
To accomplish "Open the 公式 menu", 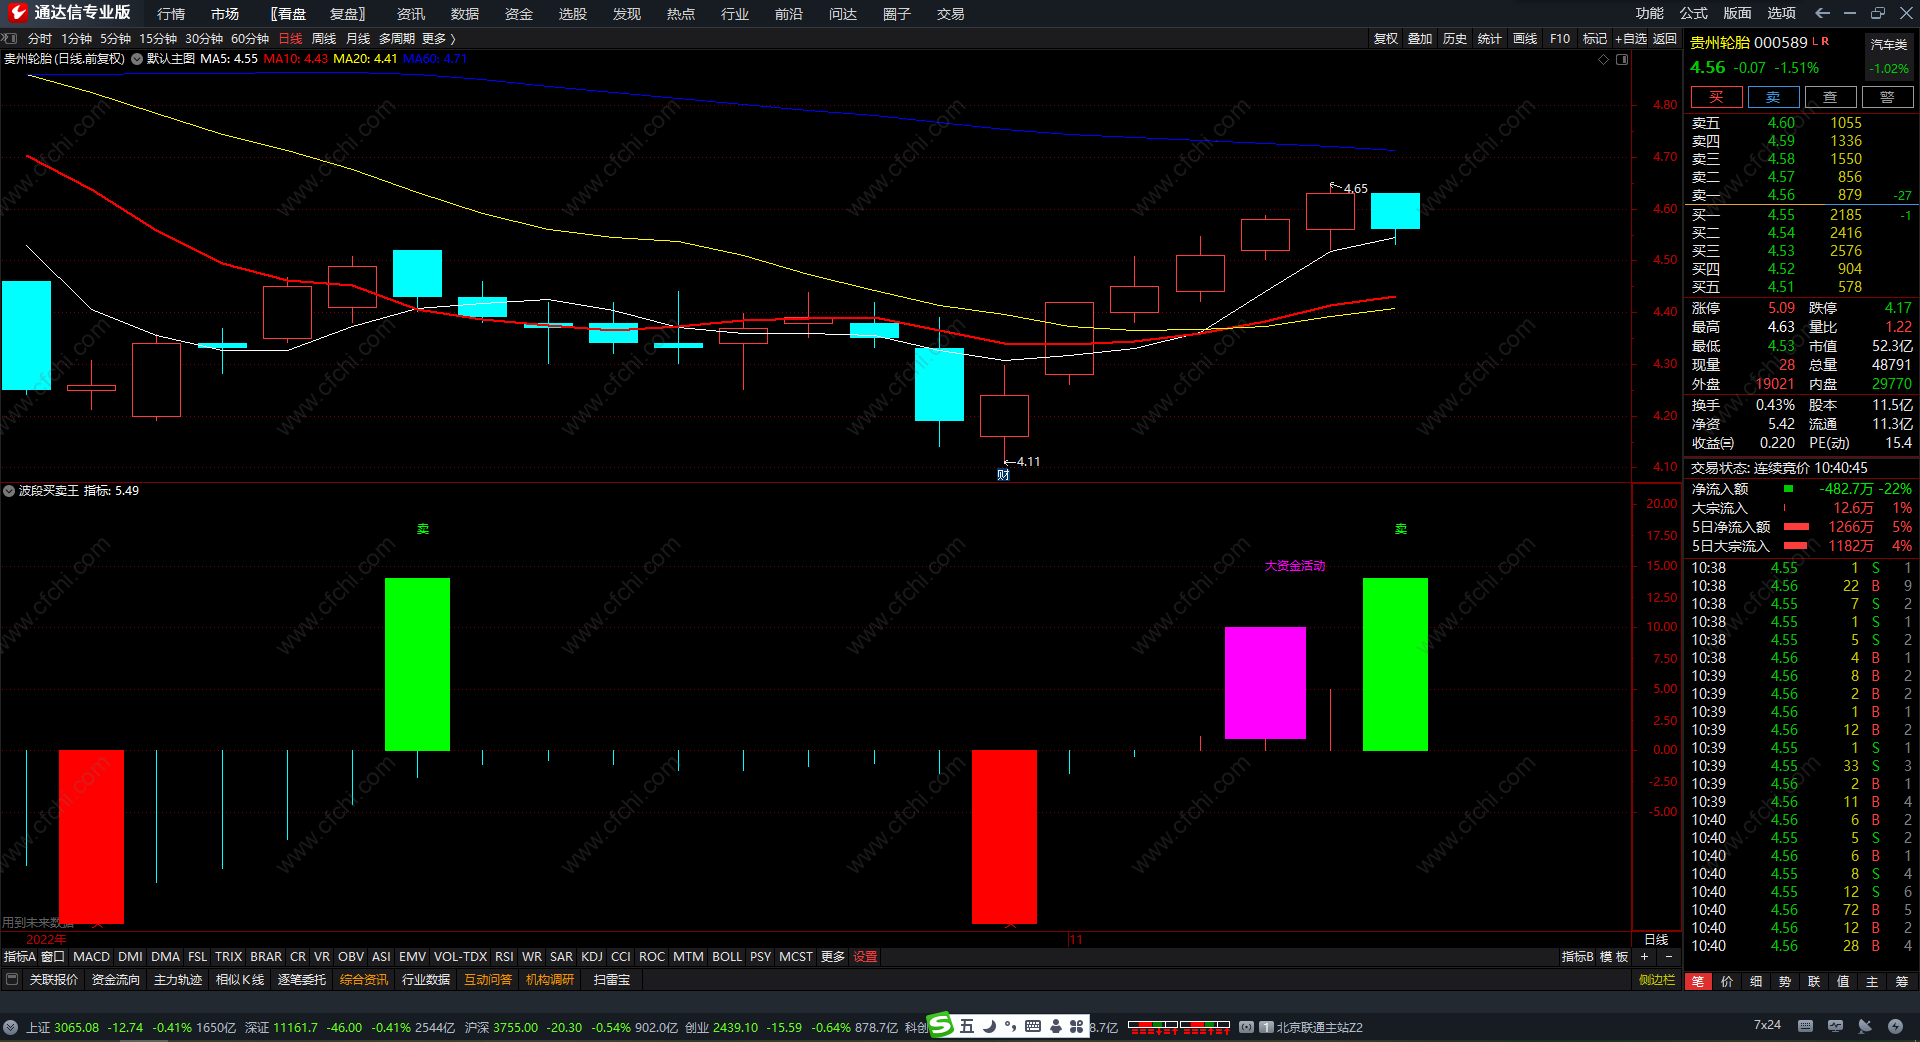I will (x=1694, y=13).
